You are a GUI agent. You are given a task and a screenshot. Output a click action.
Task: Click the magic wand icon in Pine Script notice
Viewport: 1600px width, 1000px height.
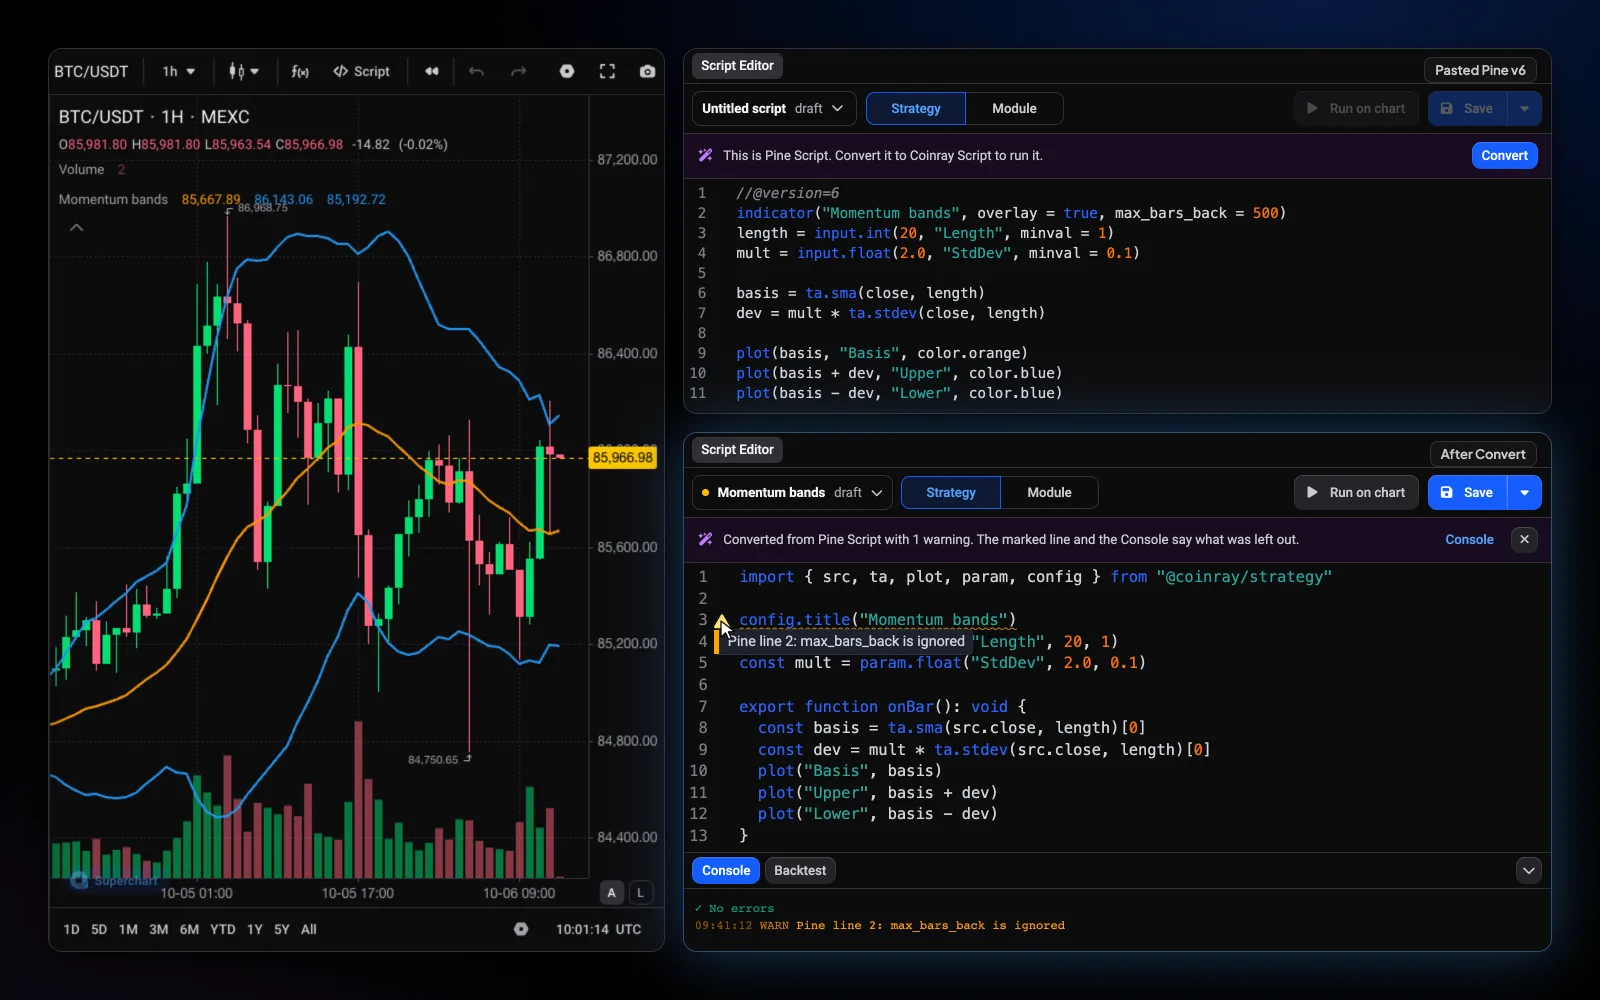click(x=705, y=155)
